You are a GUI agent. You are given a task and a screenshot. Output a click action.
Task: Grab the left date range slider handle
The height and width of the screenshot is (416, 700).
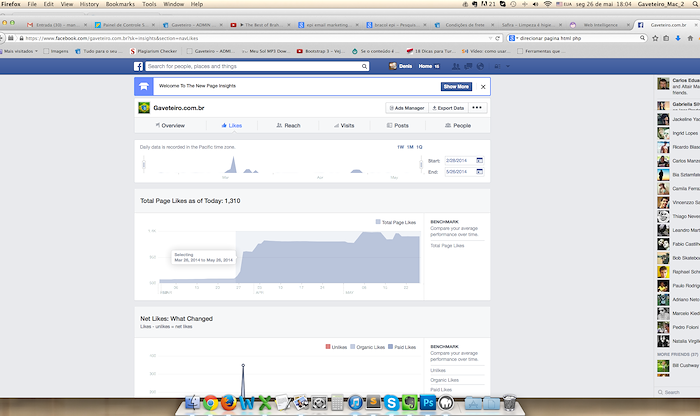click(144, 165)
